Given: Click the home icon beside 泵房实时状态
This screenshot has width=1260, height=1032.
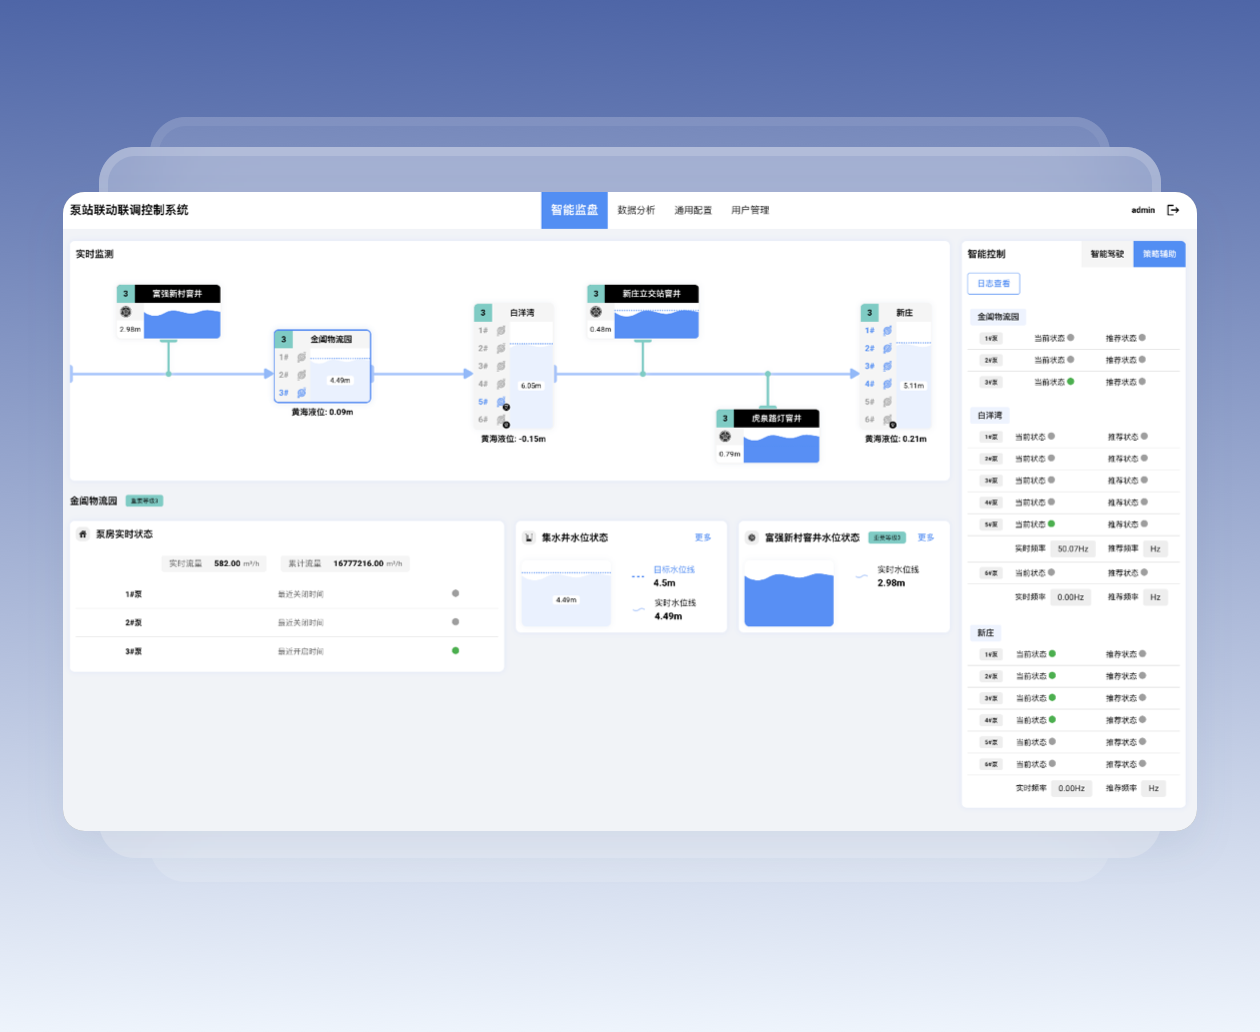Looking at the screenshot, I should [83, 534].
